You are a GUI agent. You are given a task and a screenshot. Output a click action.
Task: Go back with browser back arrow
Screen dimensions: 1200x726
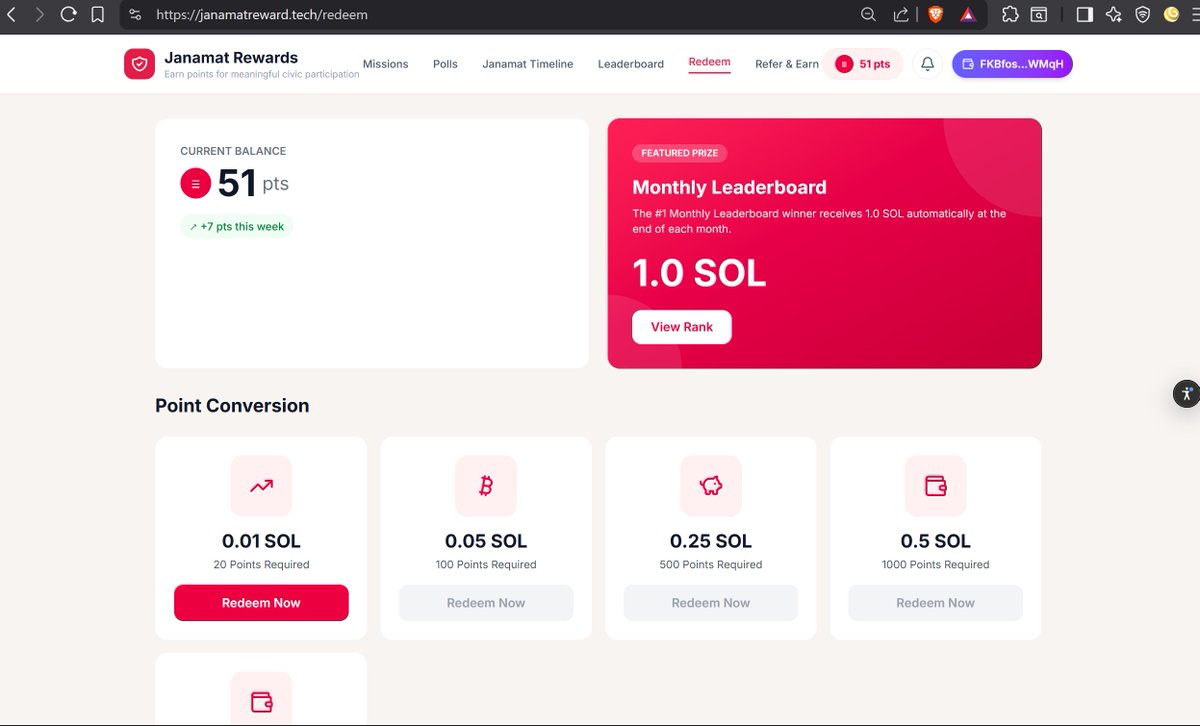11,15
